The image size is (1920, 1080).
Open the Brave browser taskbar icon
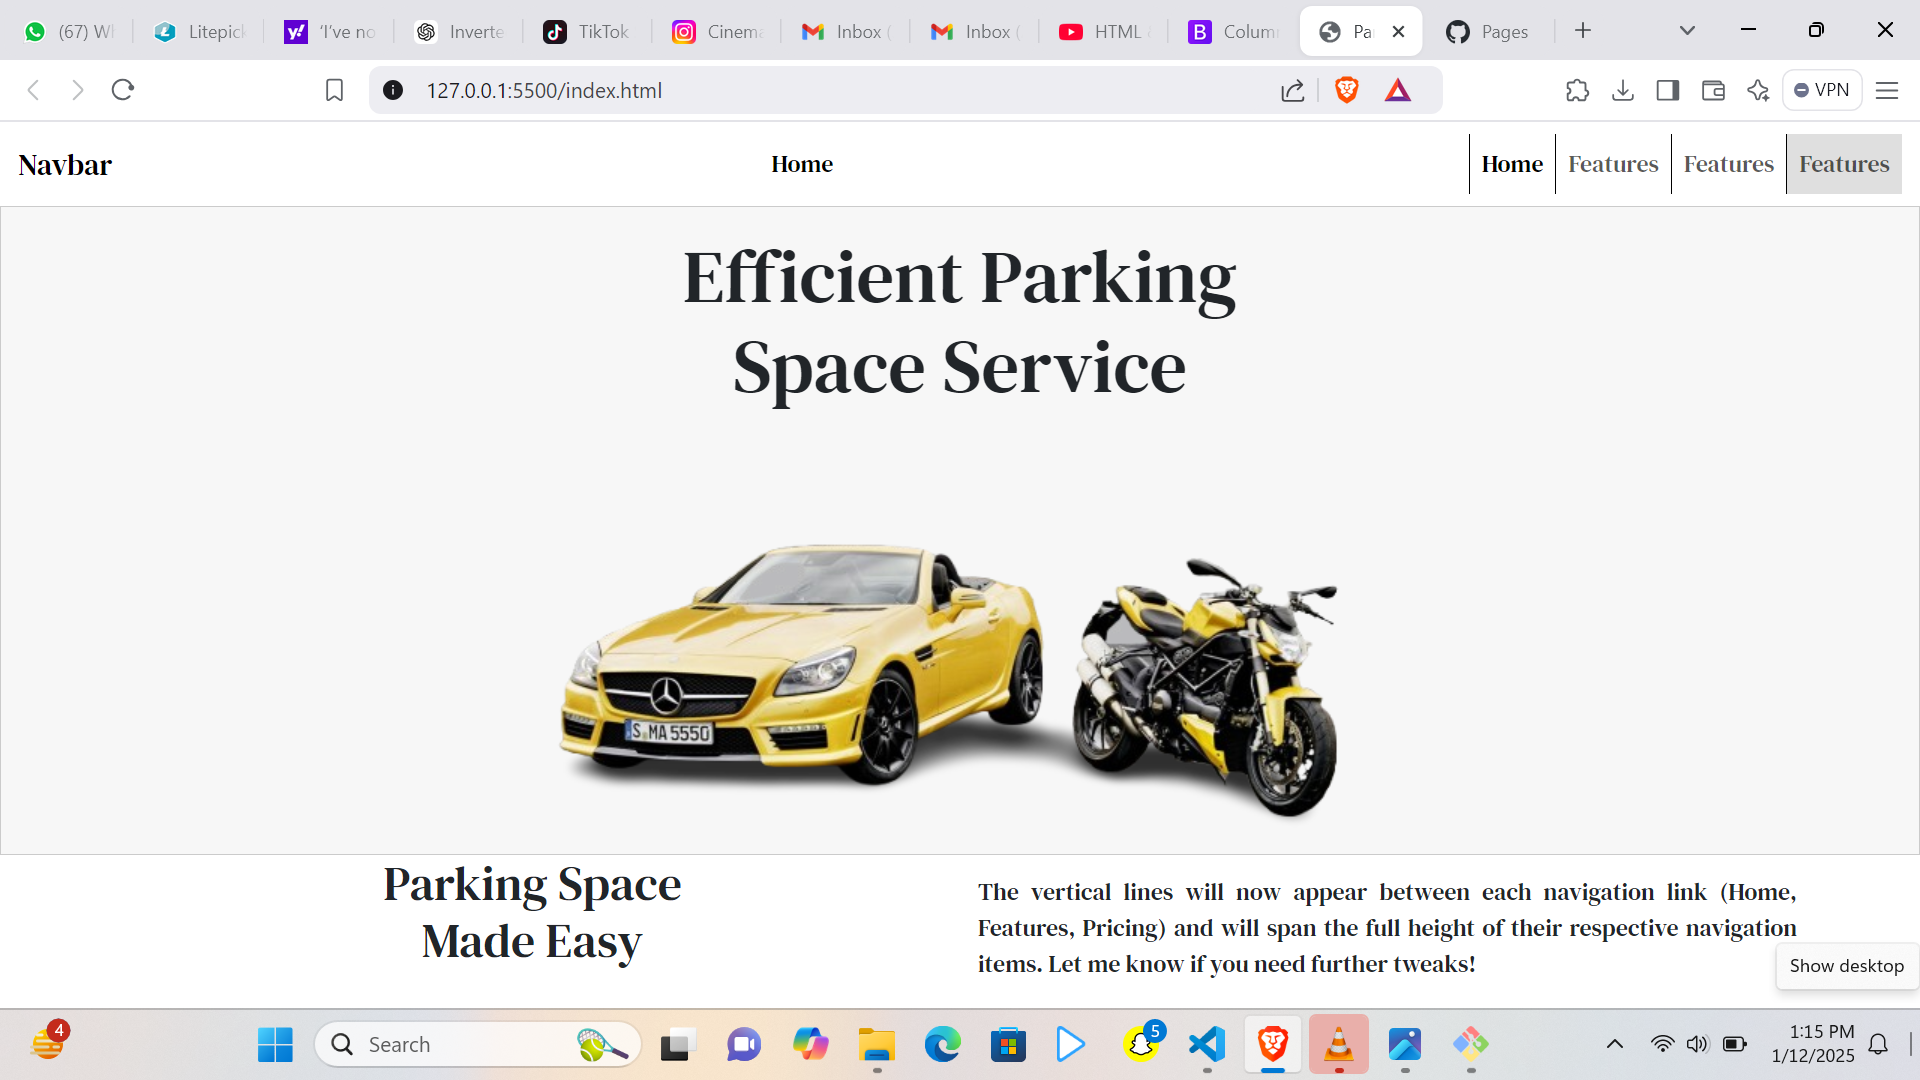pyautogui.click(x=1273, y=1045)
